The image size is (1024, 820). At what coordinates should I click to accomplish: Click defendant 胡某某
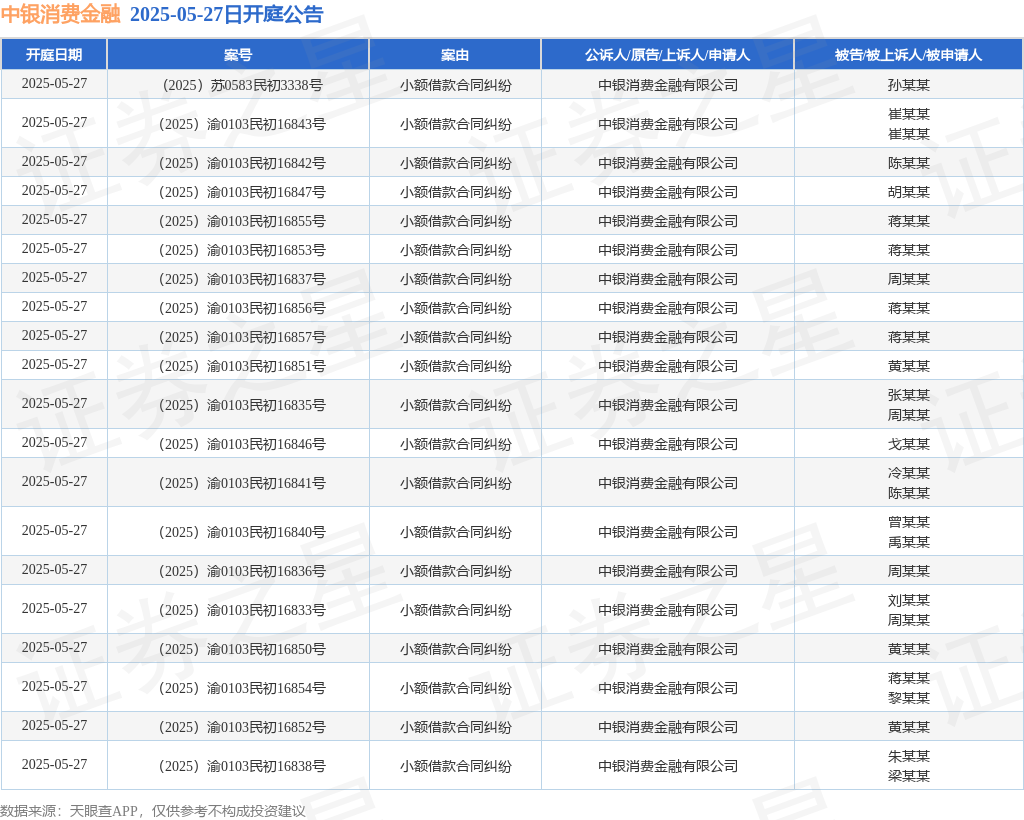point(908,192)
